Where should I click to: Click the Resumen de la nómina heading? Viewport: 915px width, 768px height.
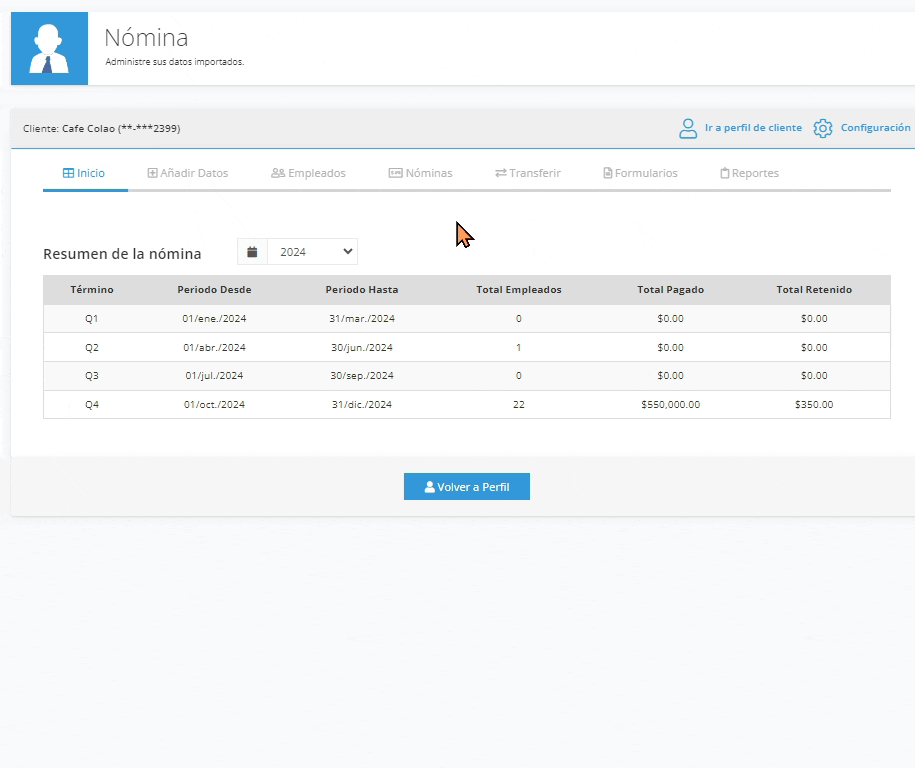[x=122, y=254]
